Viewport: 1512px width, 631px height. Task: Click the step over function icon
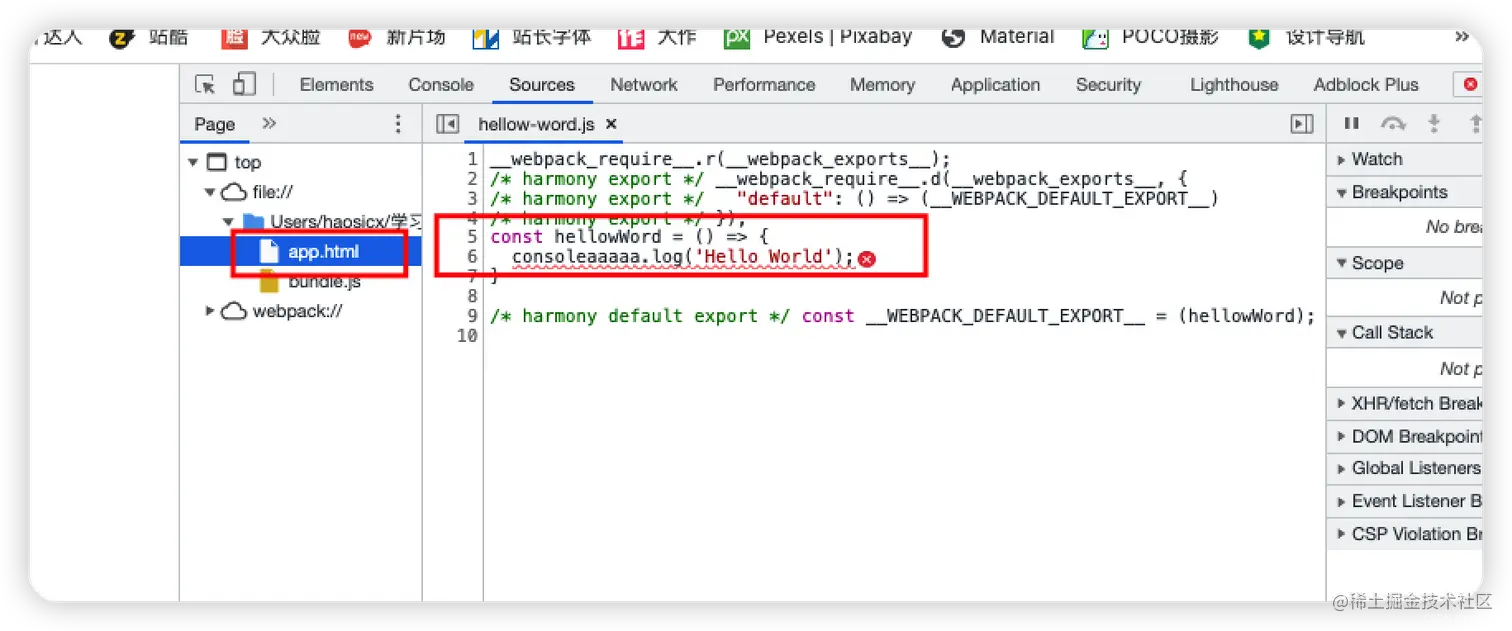click(x=1393, y=124)
